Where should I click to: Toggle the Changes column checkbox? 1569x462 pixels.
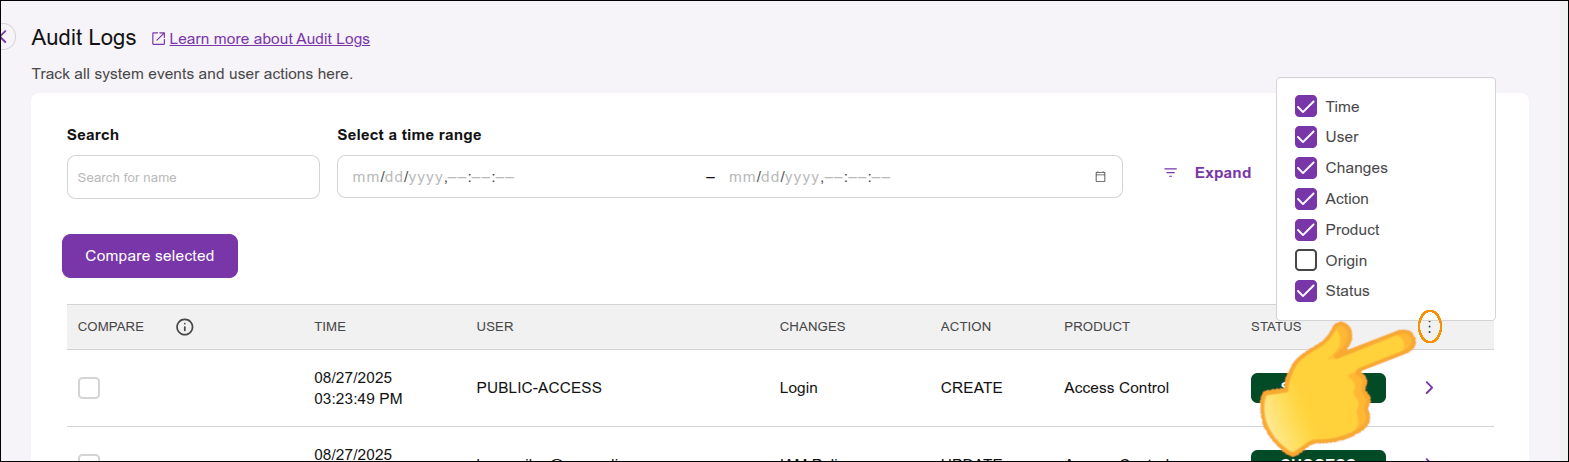(x=1306, y=168)
